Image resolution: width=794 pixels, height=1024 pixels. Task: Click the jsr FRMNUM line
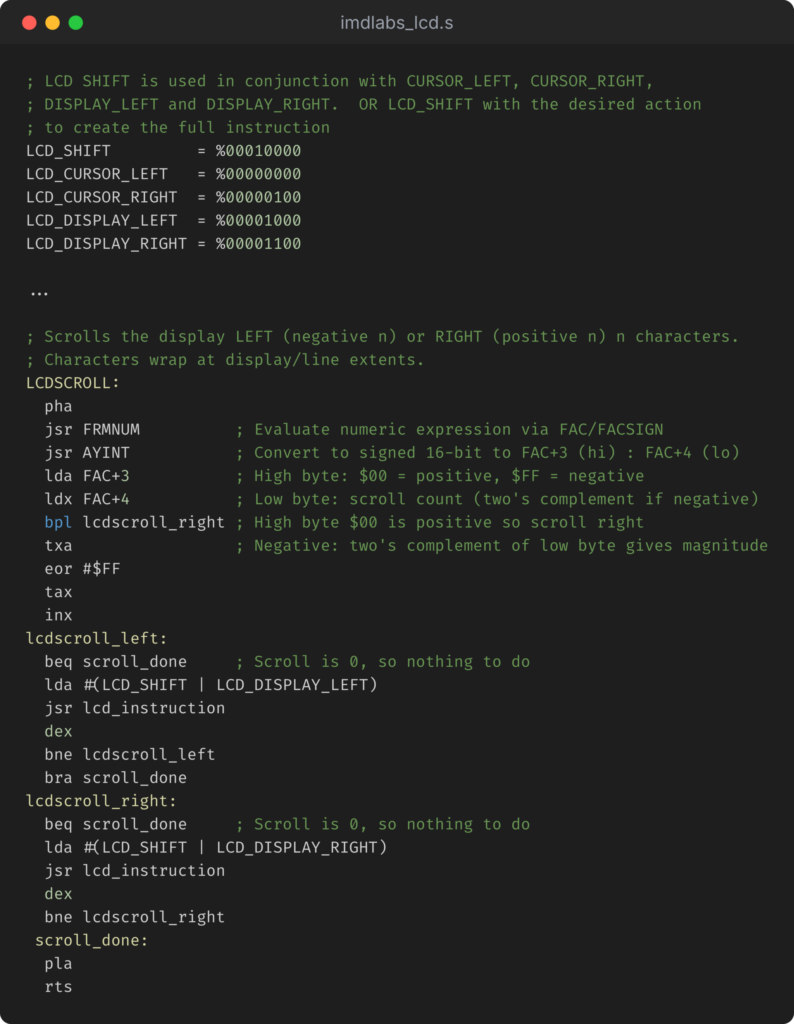(x=92, y=429)
